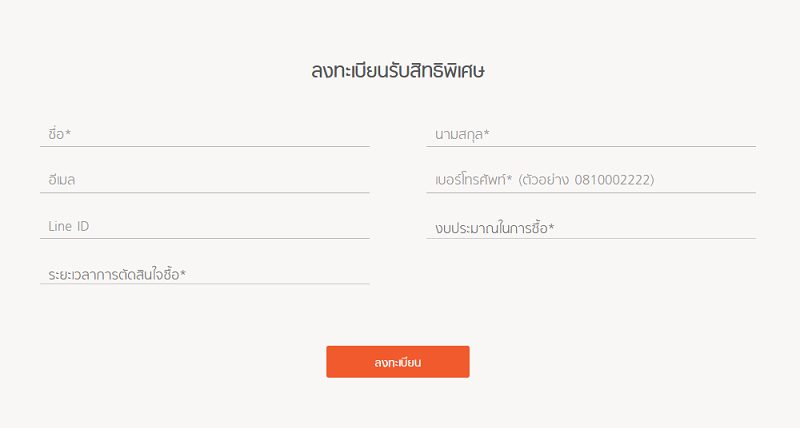Focus the Line ID input field
Screen dimensions: 800x428
pos(205,227)
